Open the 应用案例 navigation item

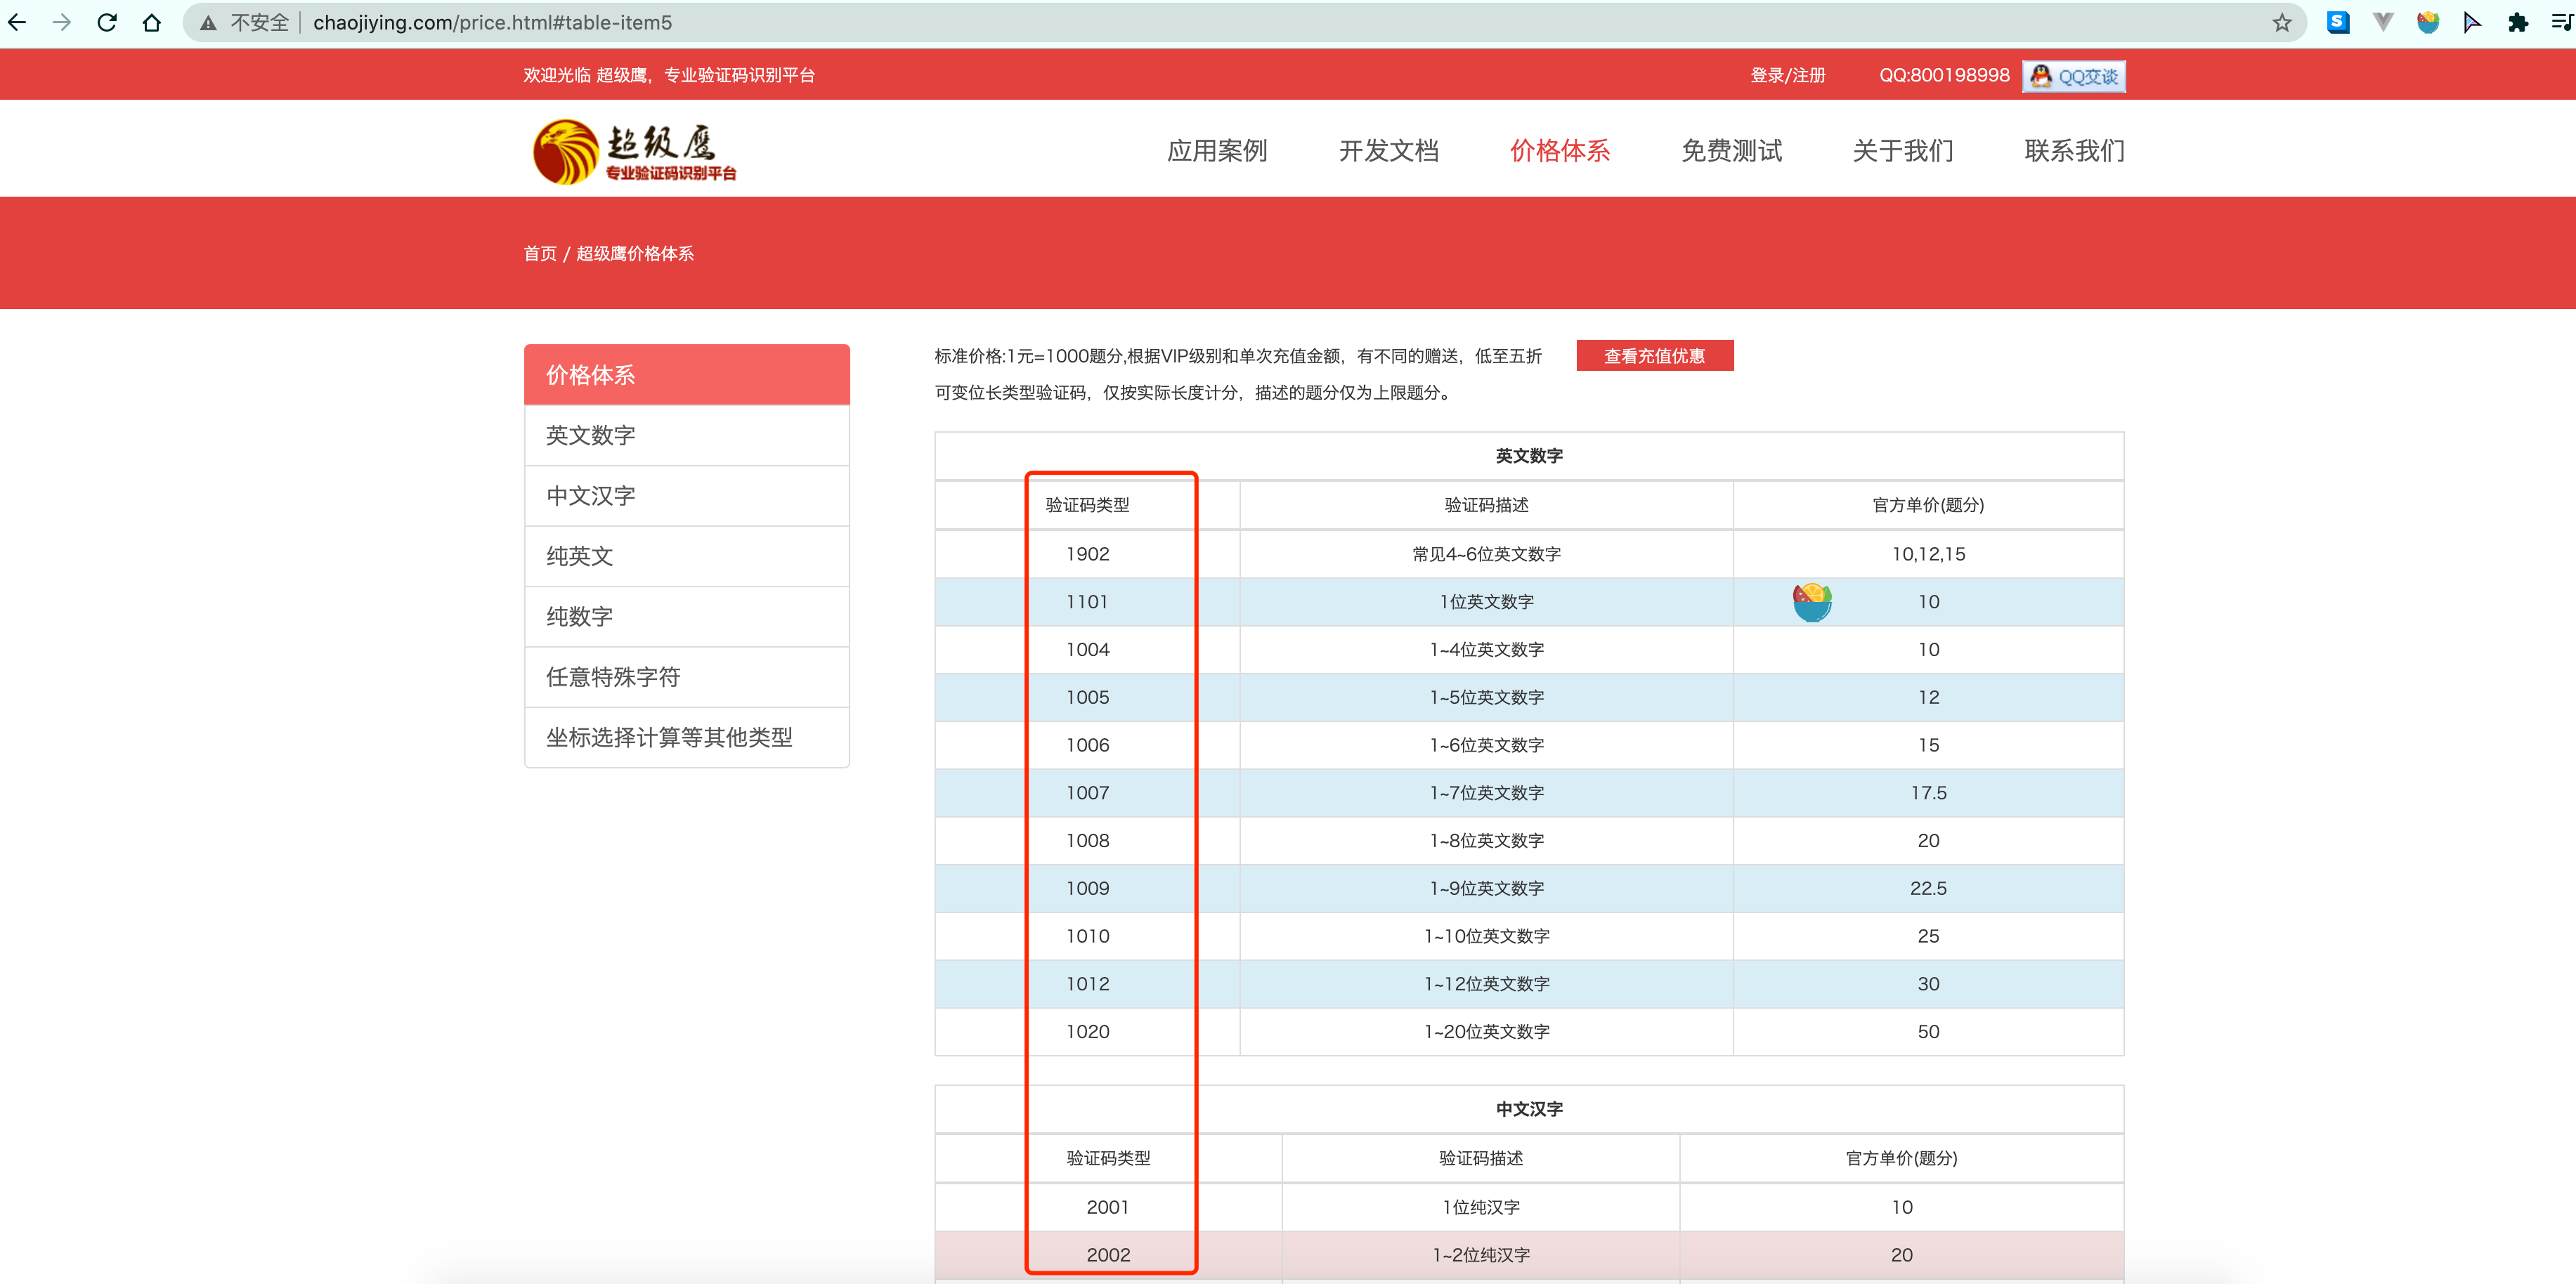tap(1216, 151)
